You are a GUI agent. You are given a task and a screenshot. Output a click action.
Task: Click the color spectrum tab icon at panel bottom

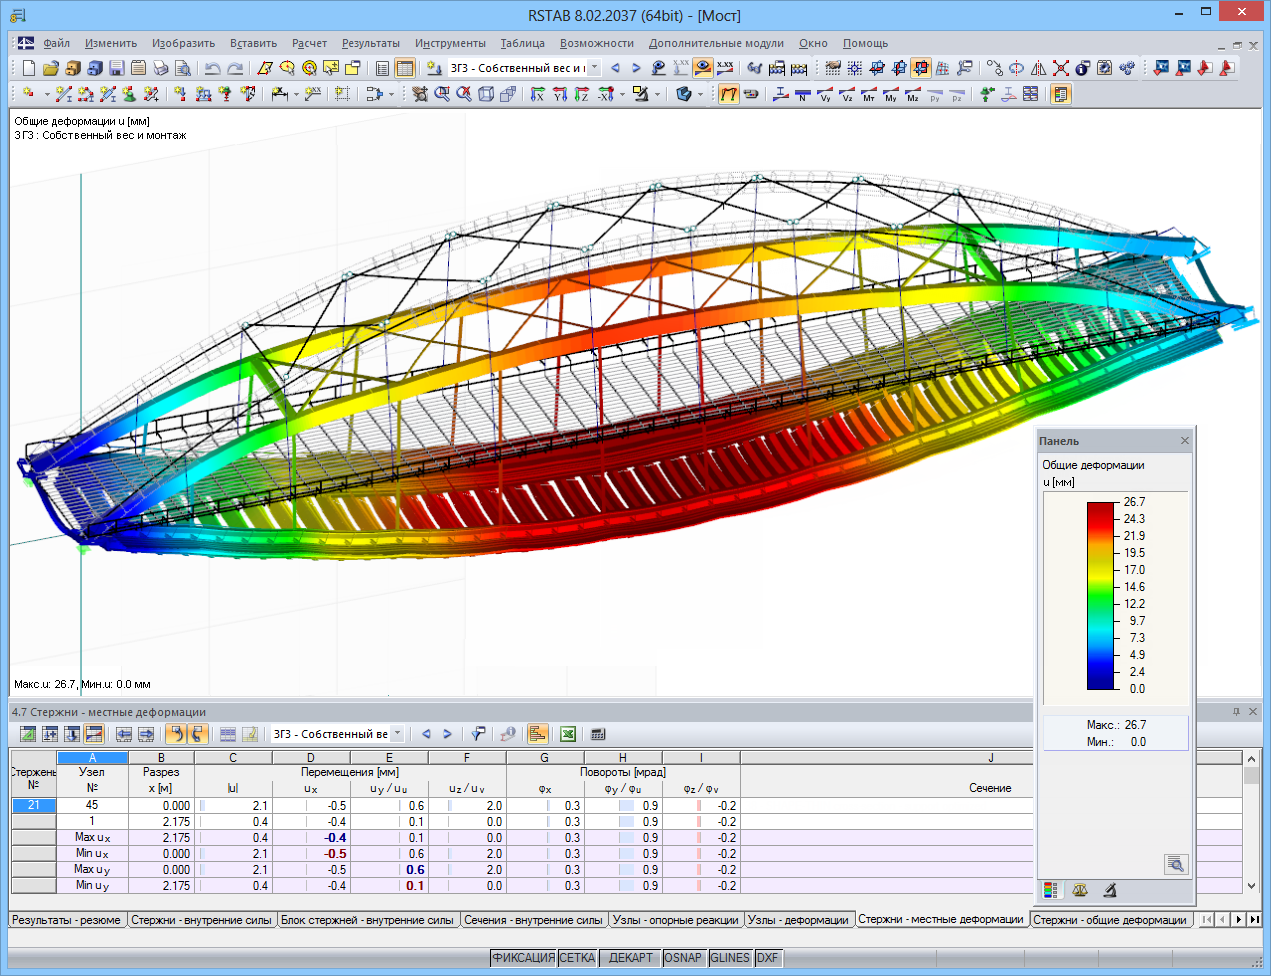[x=1050, y=889]
